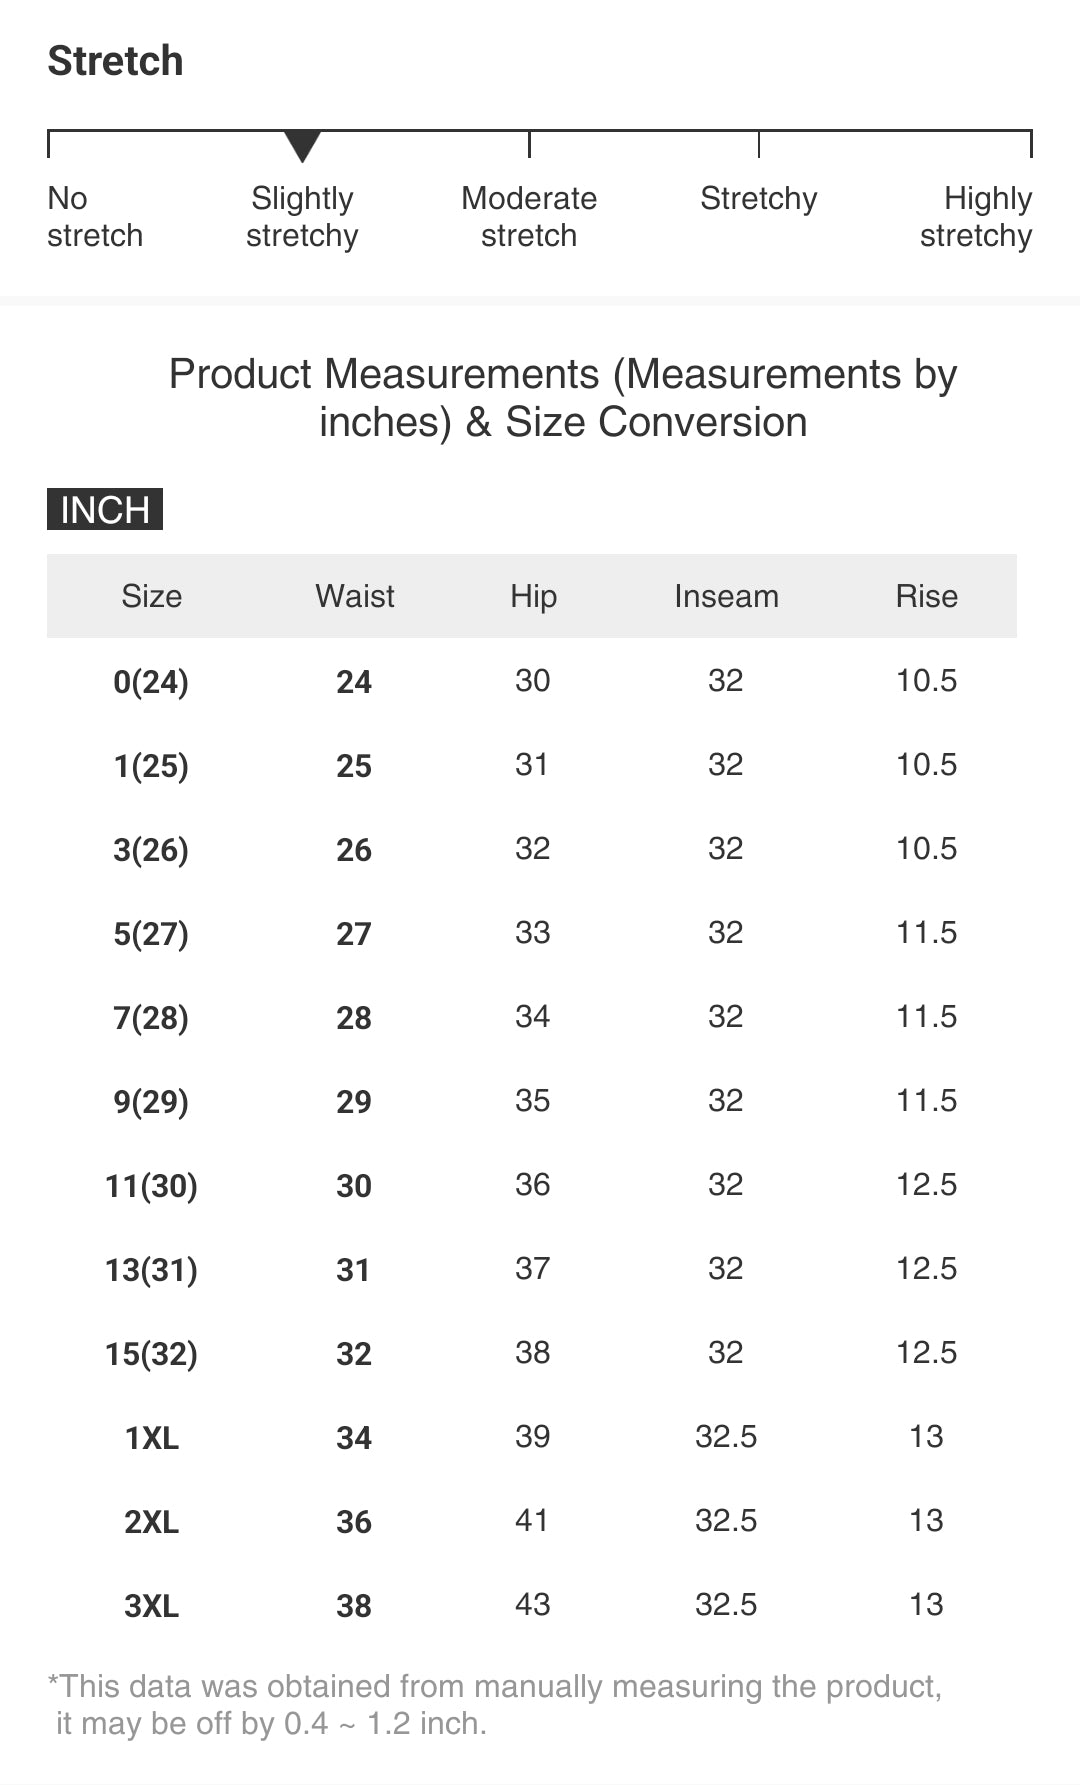
Task: Click the Slightly stretchy label
Action: point(302,217)
